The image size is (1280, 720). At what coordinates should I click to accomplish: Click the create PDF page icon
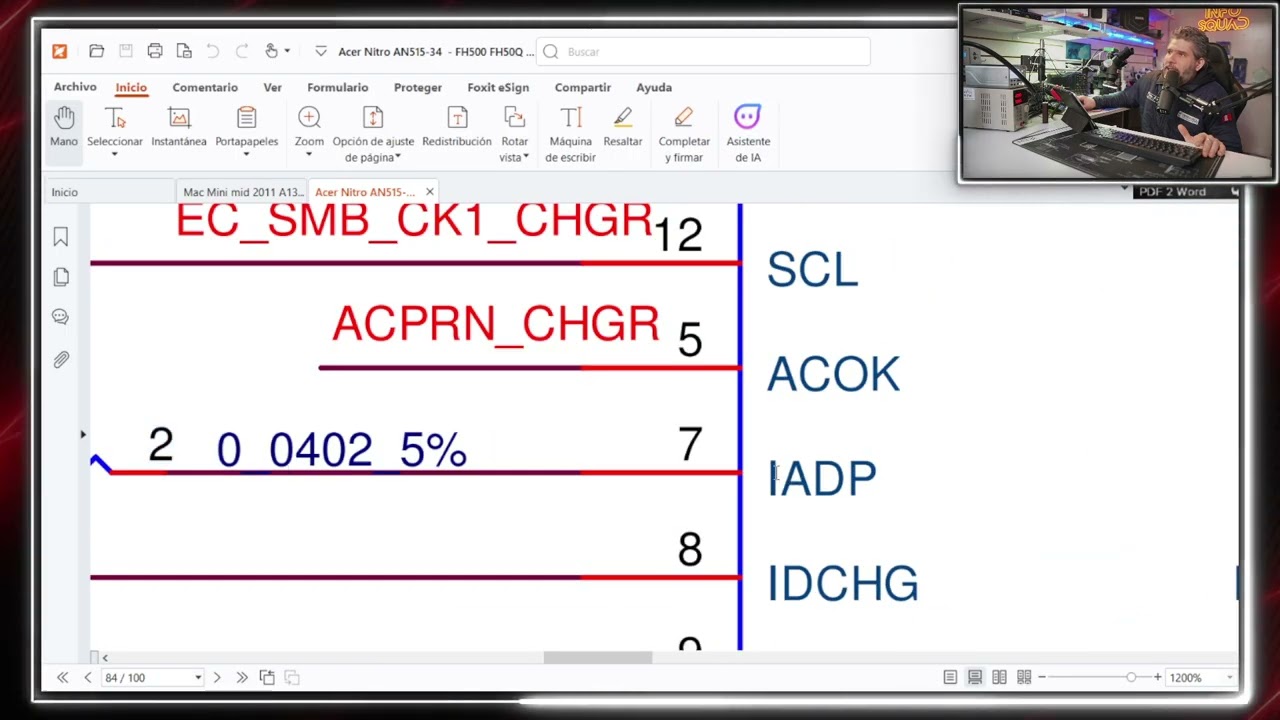coord(184,51)
